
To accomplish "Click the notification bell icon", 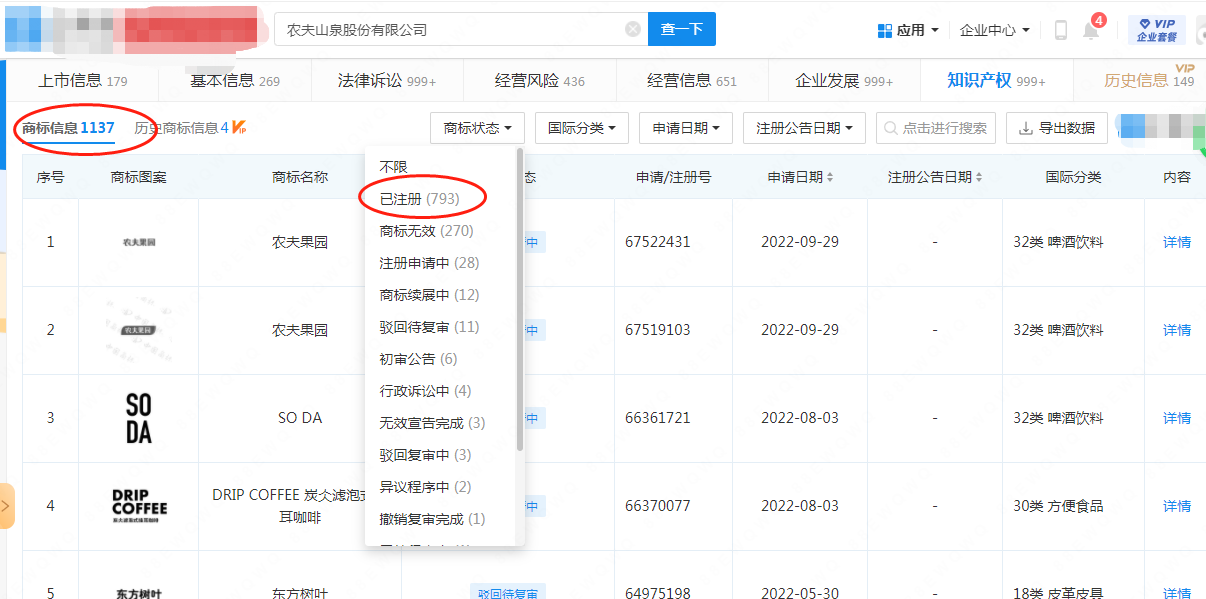I will point(1091,30).
